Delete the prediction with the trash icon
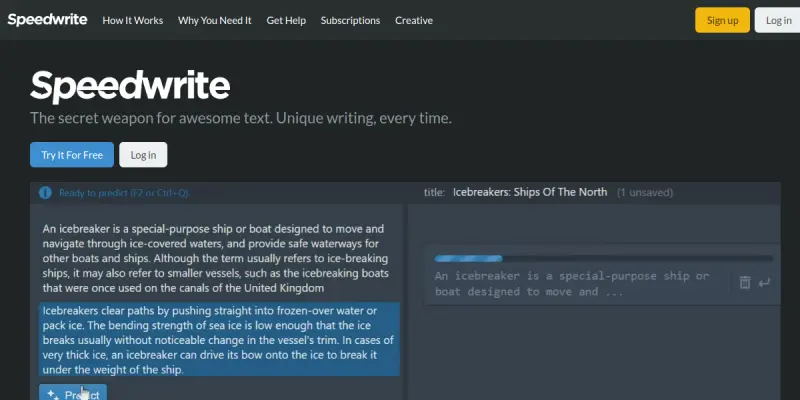Screen dimensions: 800x400 pos(745,282)
